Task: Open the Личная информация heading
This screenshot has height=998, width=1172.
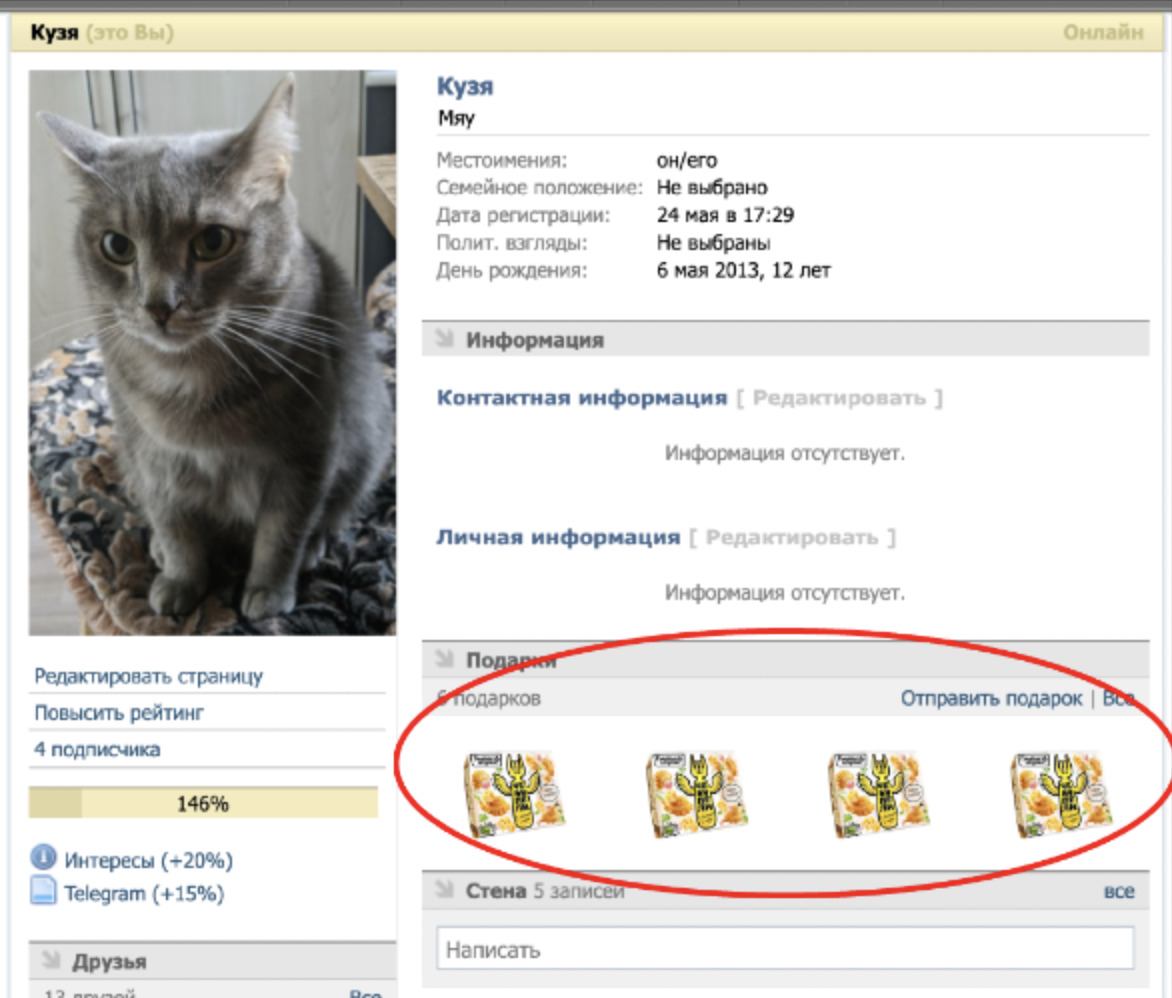Action: [x=558, y=537]
